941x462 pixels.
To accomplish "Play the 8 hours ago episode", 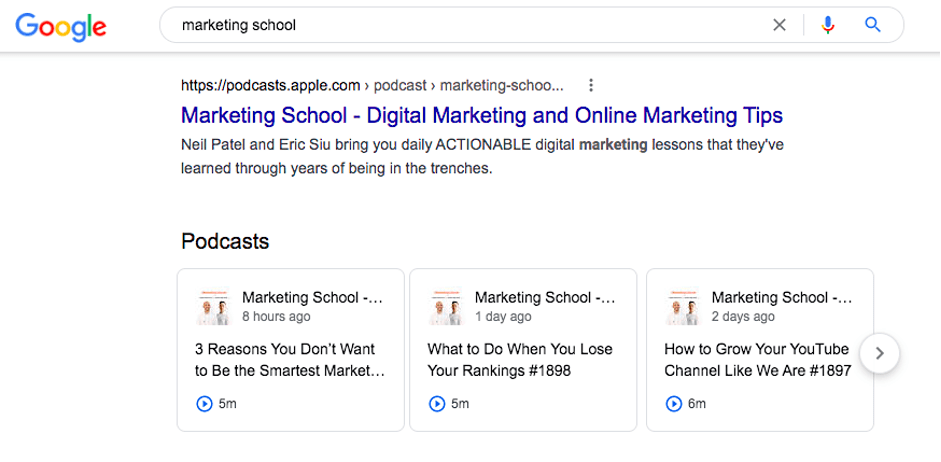I will pos(205,404).
